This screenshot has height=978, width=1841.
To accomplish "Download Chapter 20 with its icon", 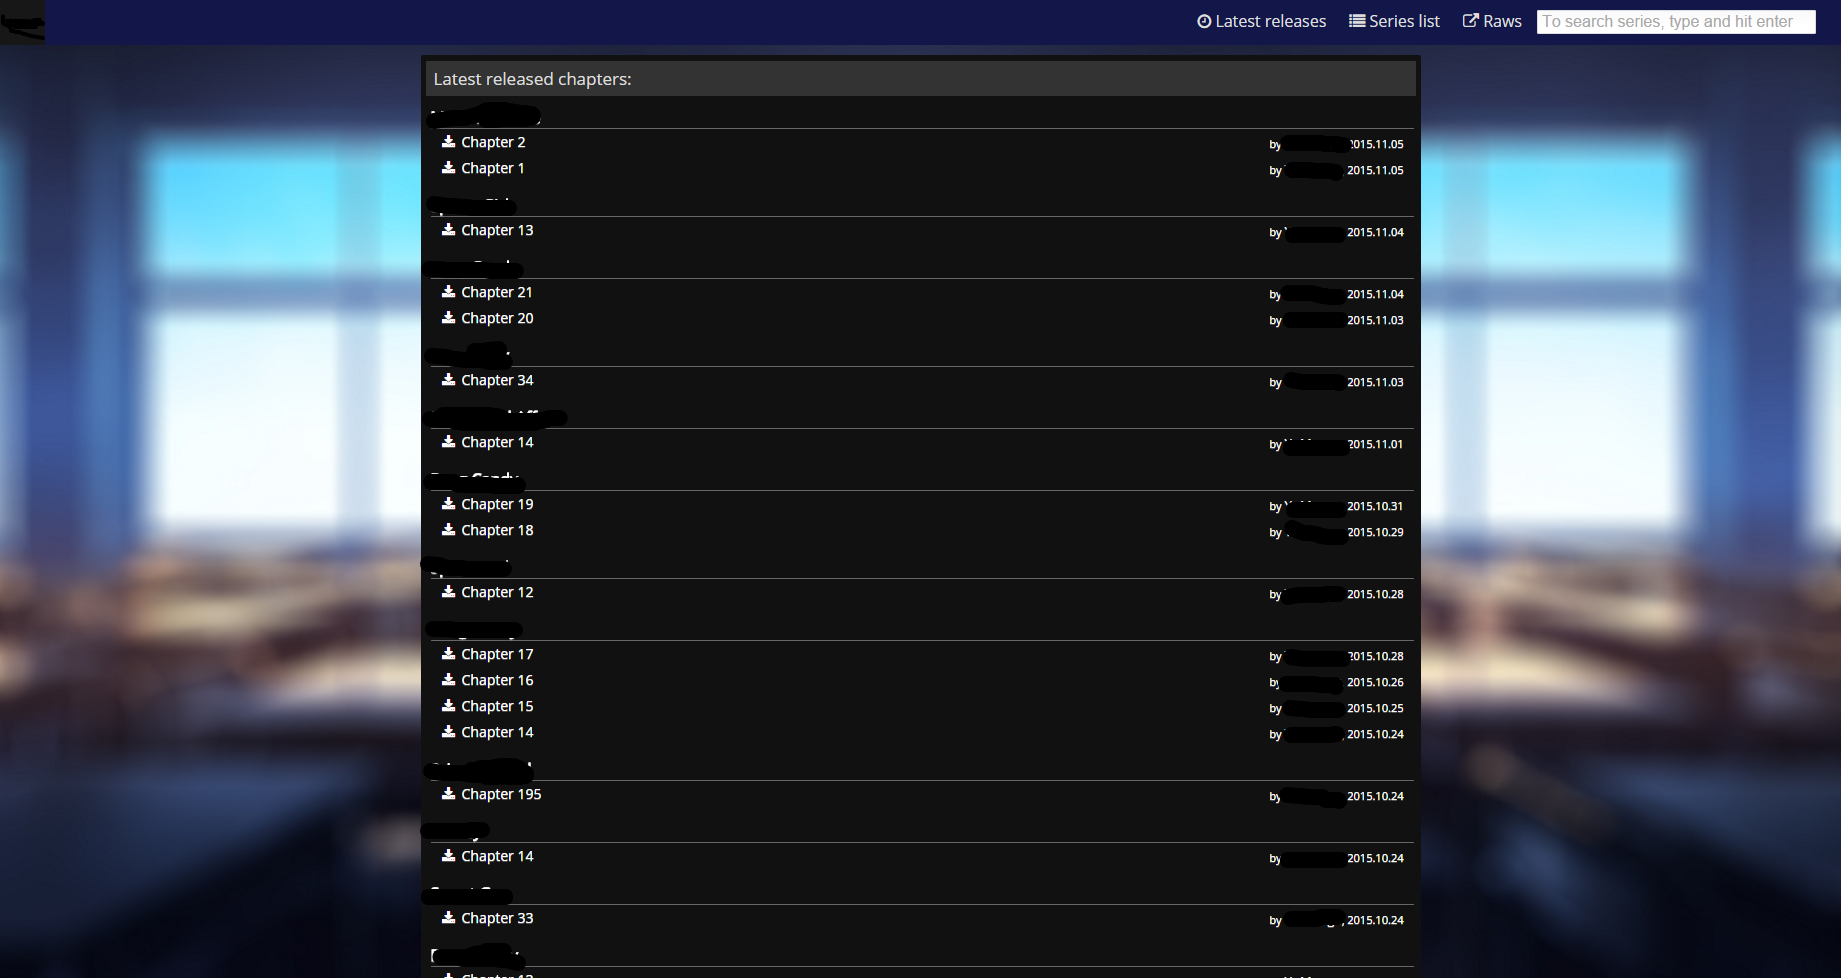I will pos(449,318).
